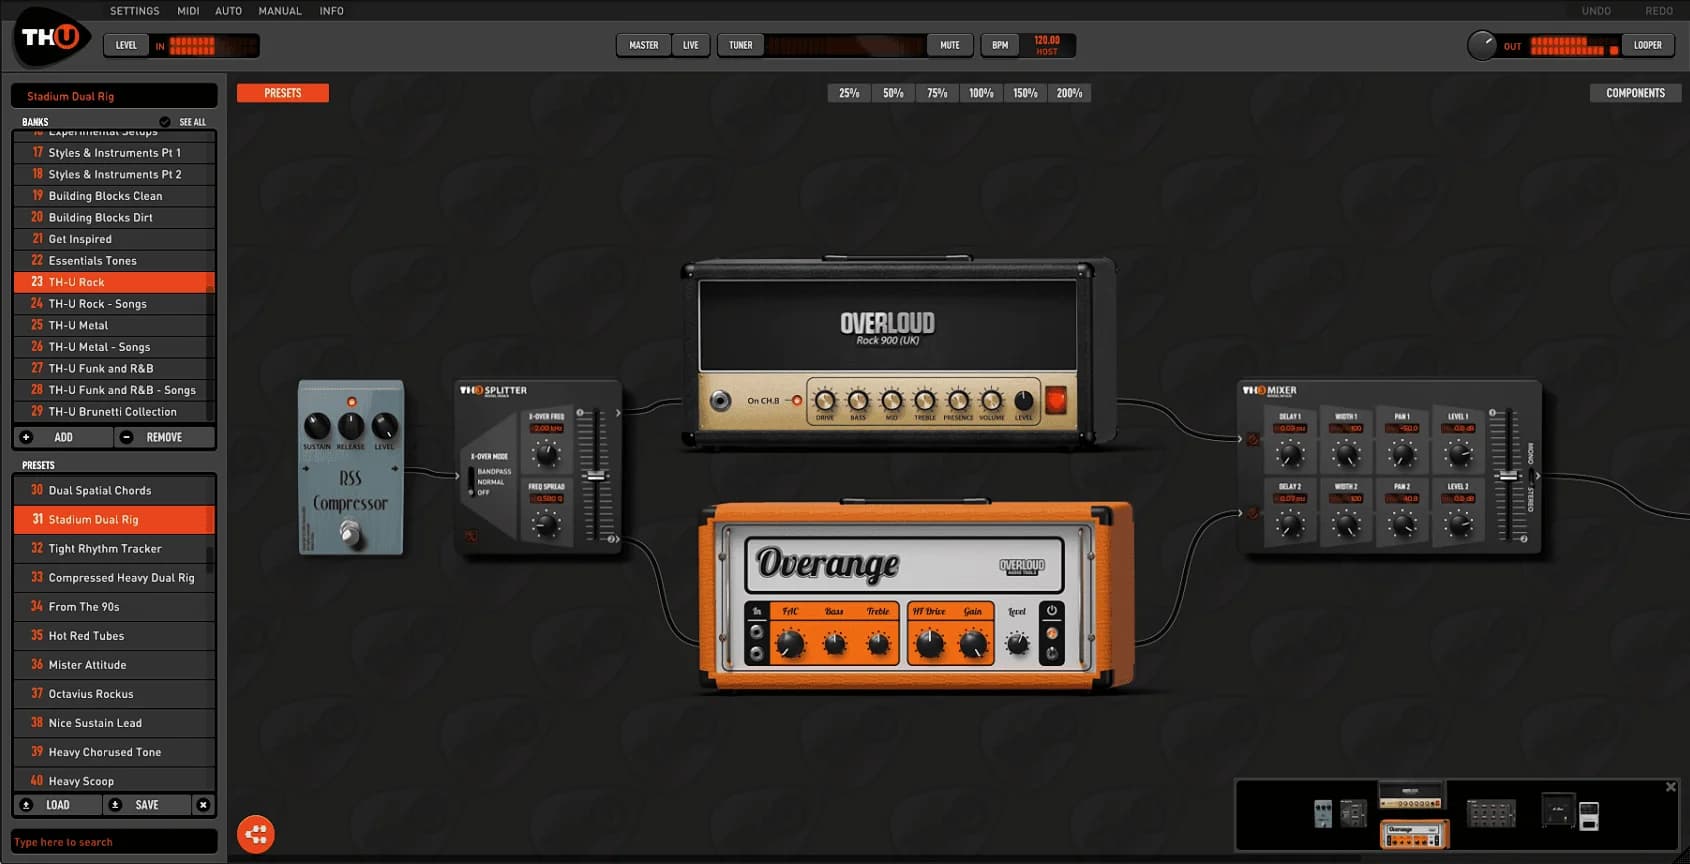Screen dimensions: 1690x864
Task: Click the orange PRESETS tab
Action: coord(283,93)
